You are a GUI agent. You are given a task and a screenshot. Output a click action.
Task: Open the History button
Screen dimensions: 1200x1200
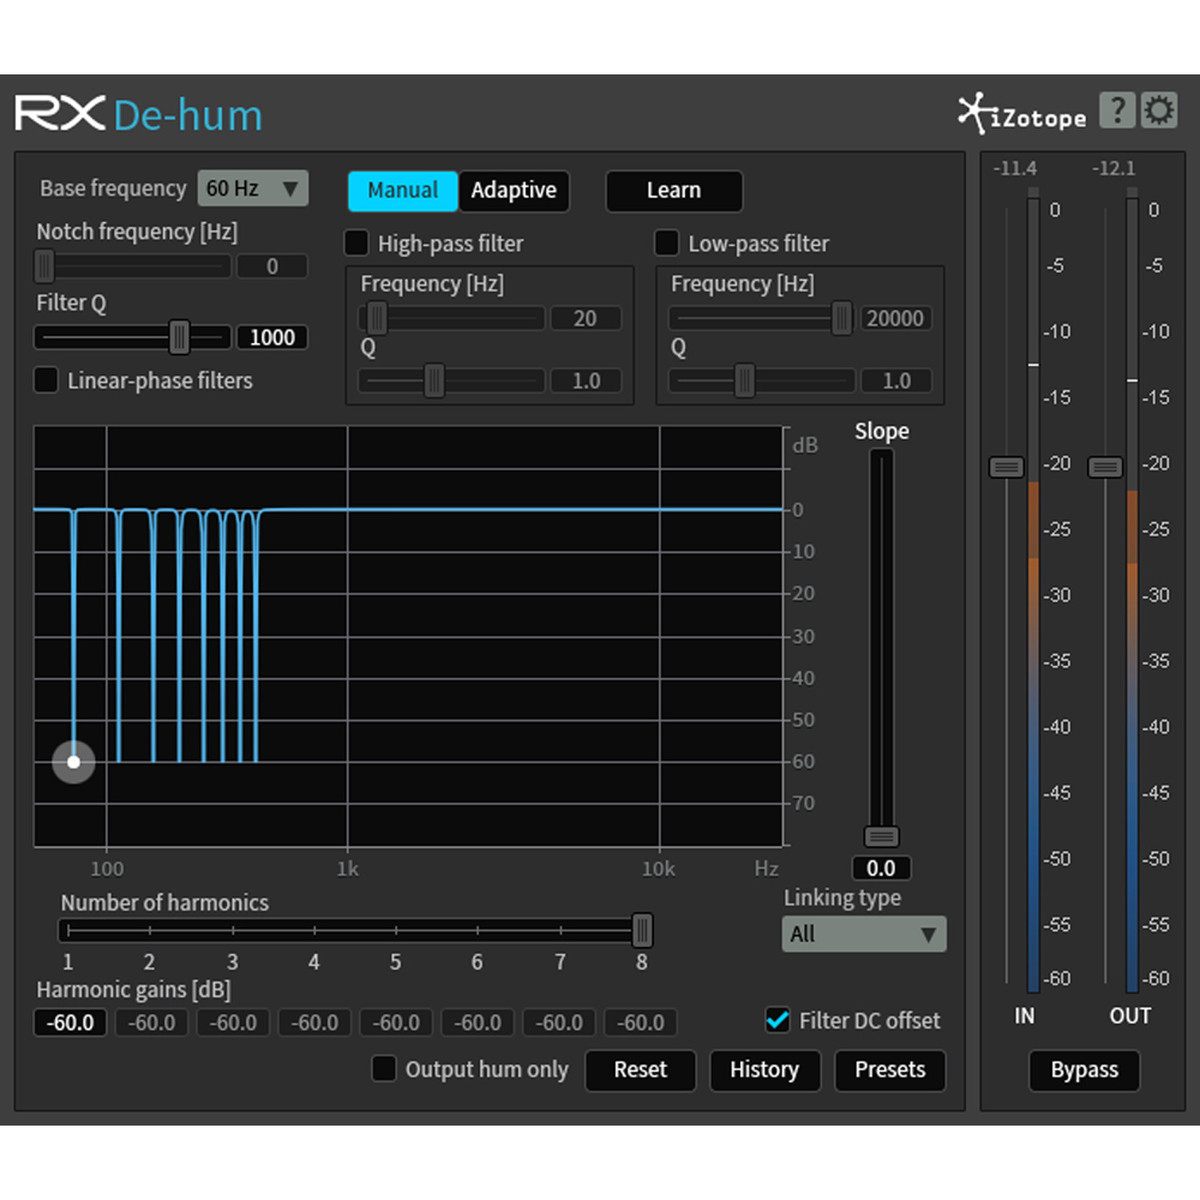[765, 1070]
